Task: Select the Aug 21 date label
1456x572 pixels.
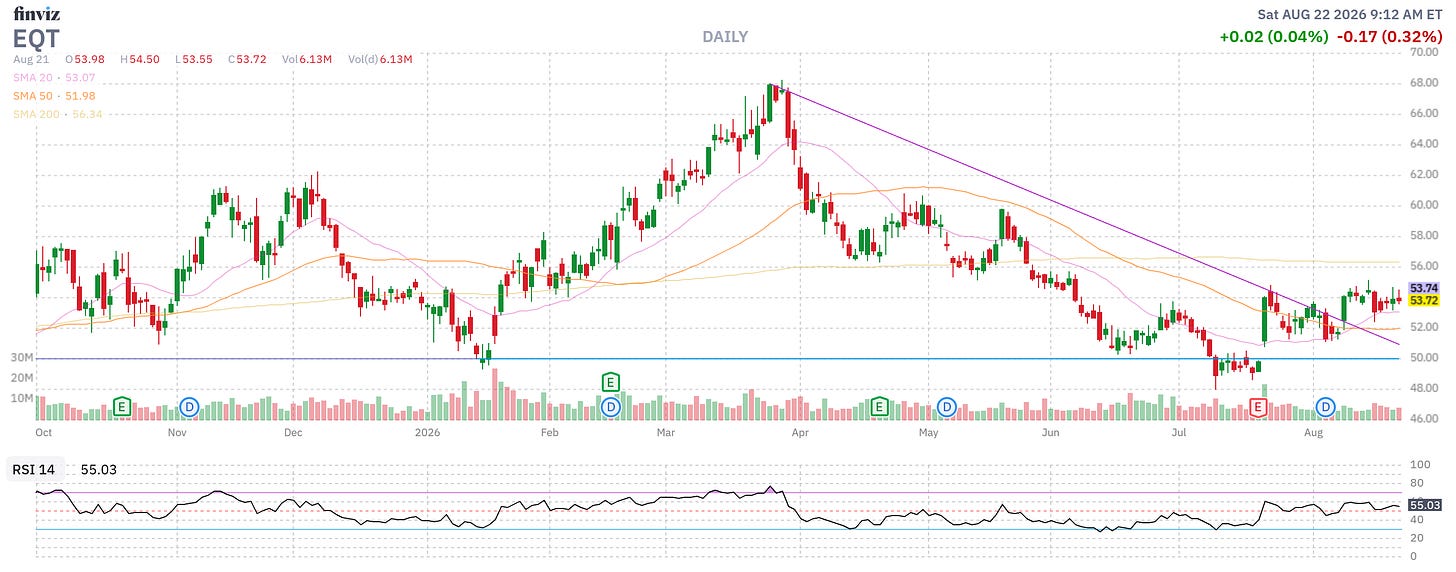Action: (29, 59)
